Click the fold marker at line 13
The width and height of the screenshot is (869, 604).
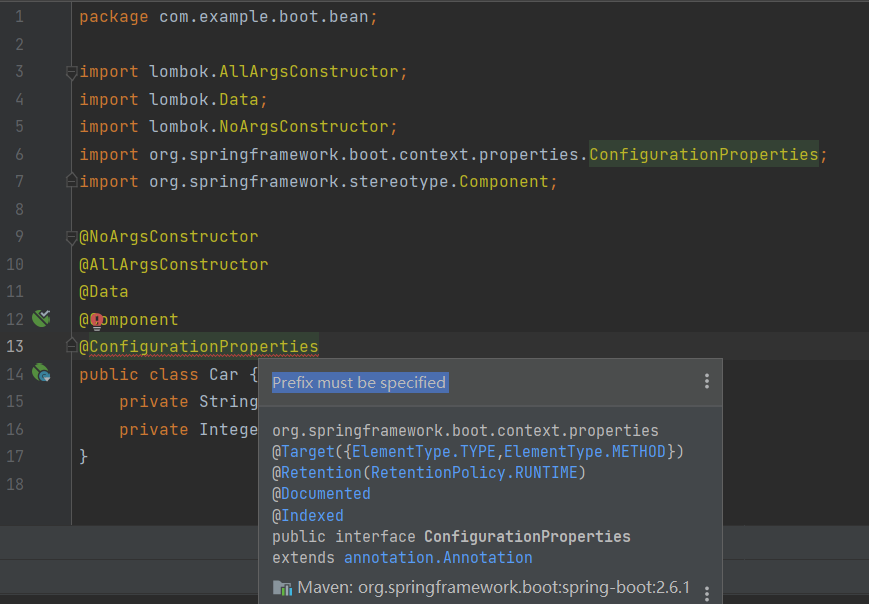[x=71, y=346]
